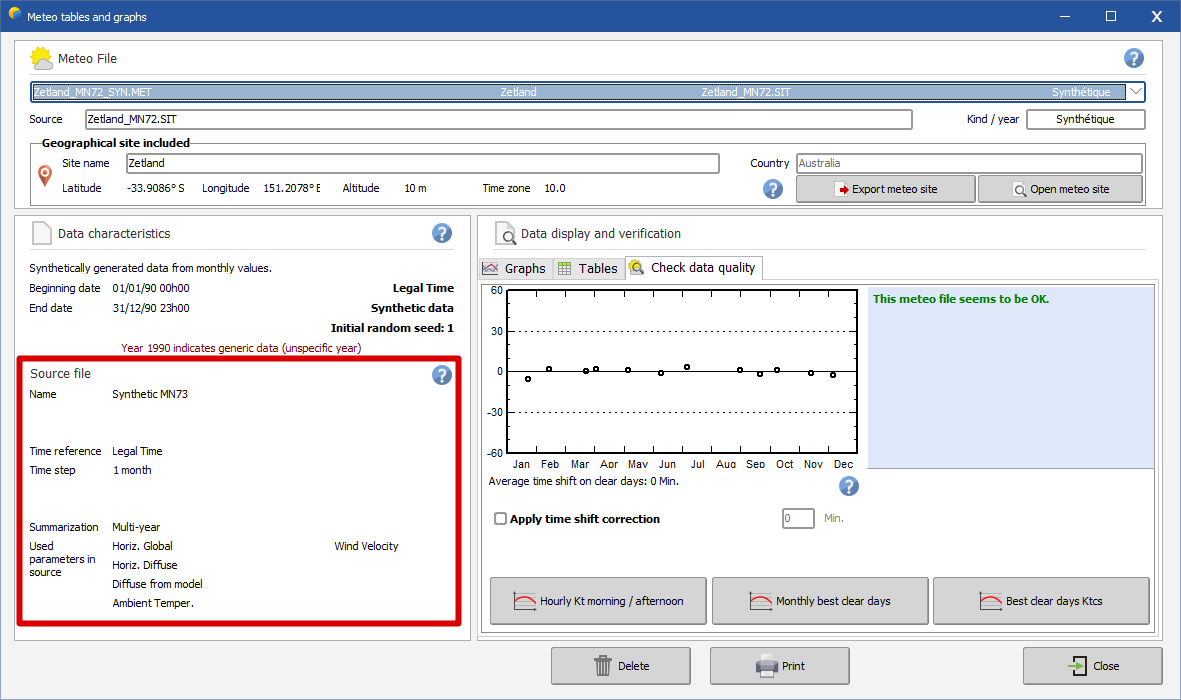Open help for Data characteristics panel
1181x700 pixels.
pos(442,234)
